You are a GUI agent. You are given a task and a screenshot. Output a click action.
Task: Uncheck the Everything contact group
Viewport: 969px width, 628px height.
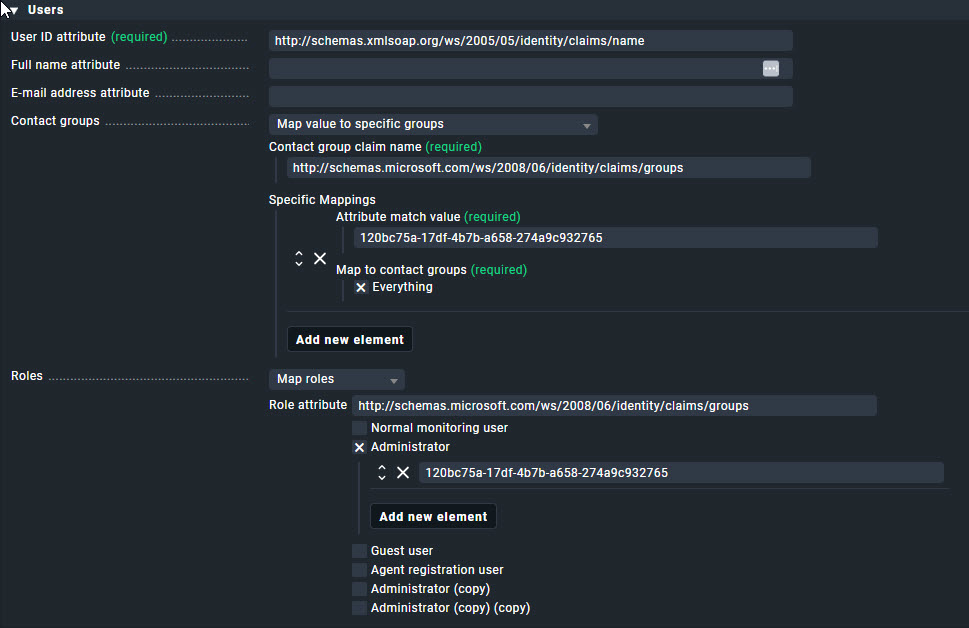click(360, 286)
